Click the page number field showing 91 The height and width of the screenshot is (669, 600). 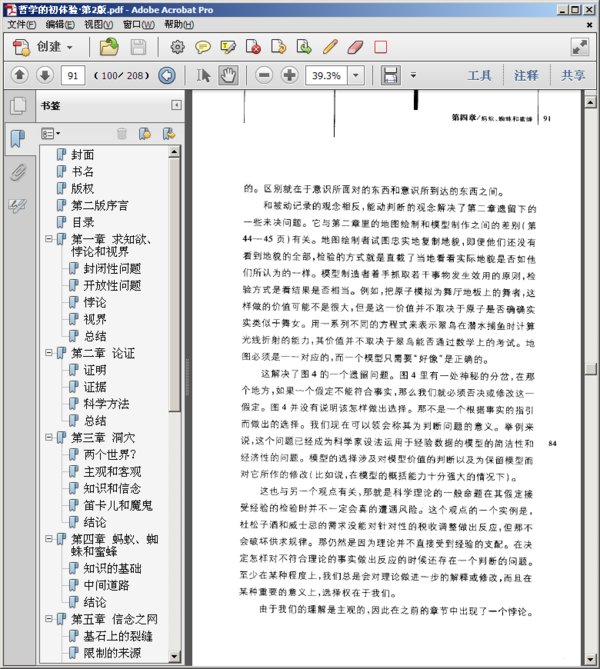point(73,76)
